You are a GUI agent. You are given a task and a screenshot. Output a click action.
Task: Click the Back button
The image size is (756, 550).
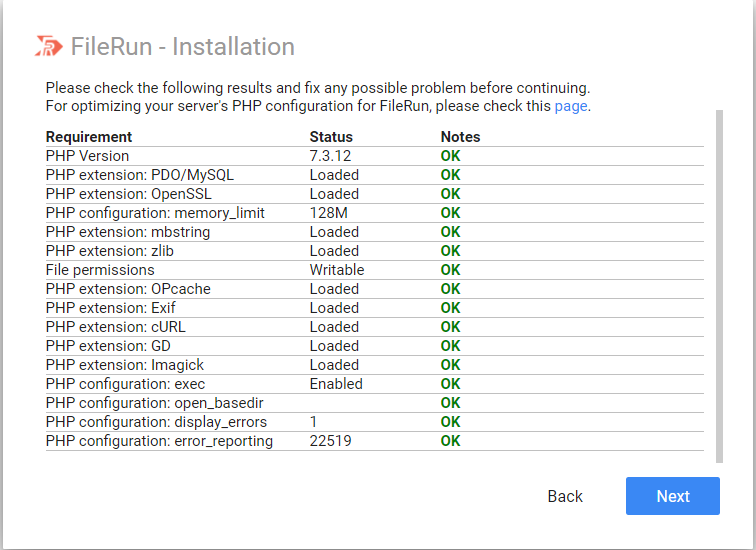[565, 496]
